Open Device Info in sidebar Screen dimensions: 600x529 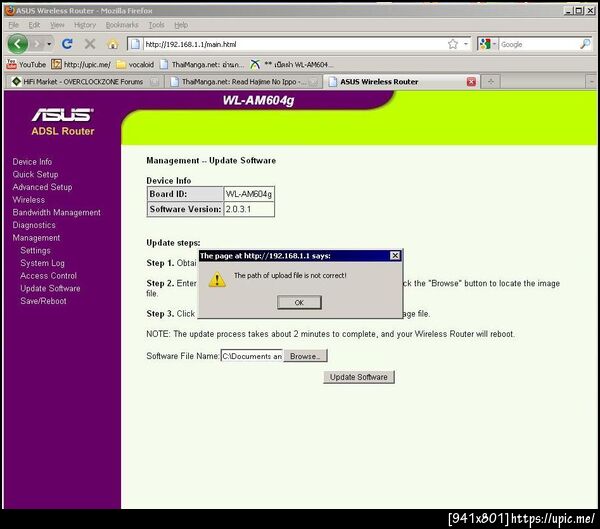(x=32, y=162)
